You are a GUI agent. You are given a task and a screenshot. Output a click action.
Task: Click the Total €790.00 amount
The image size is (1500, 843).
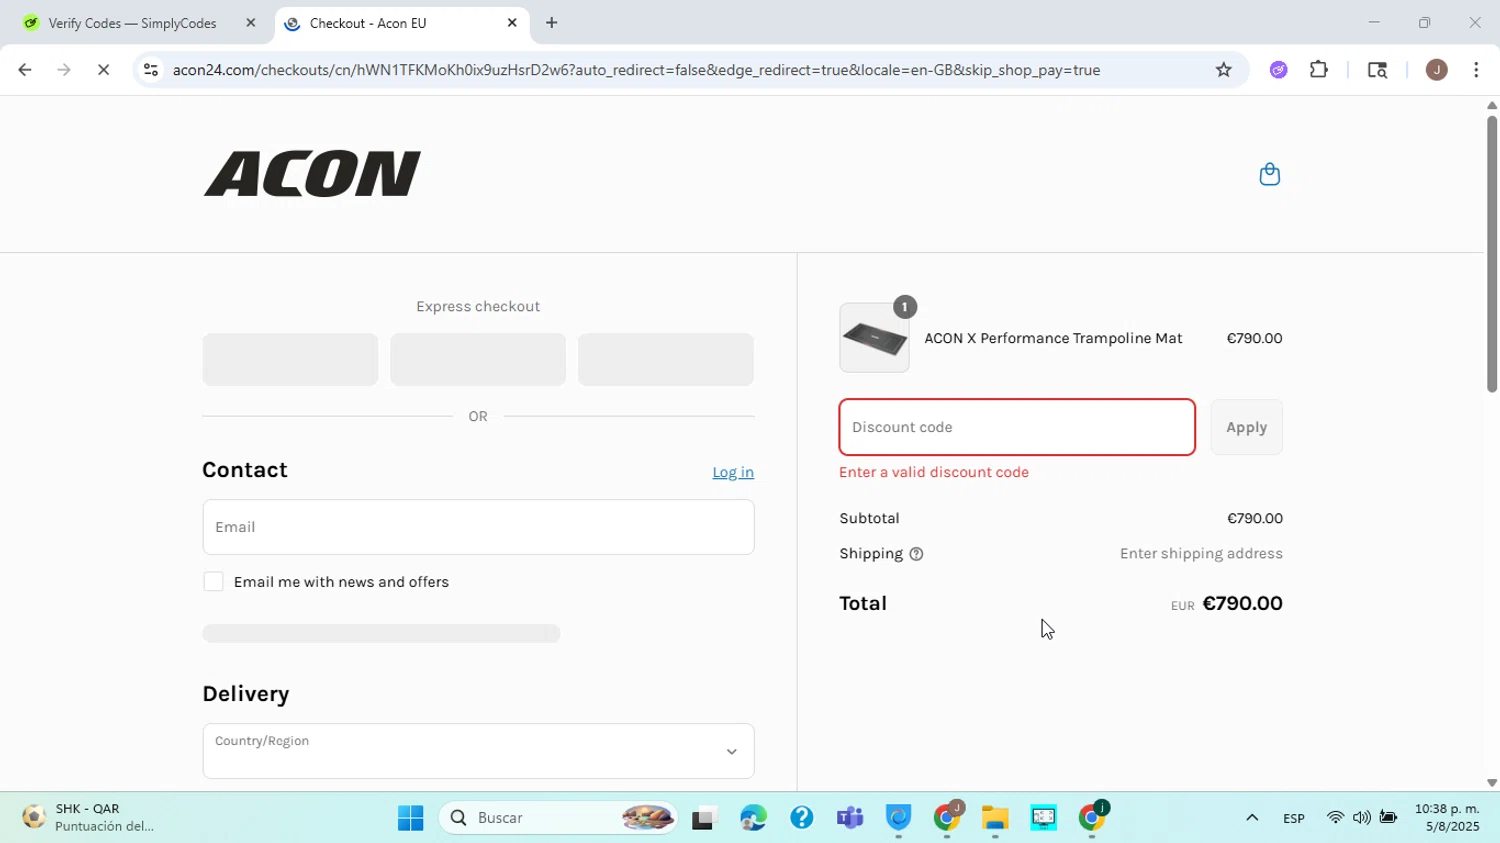1242,603
